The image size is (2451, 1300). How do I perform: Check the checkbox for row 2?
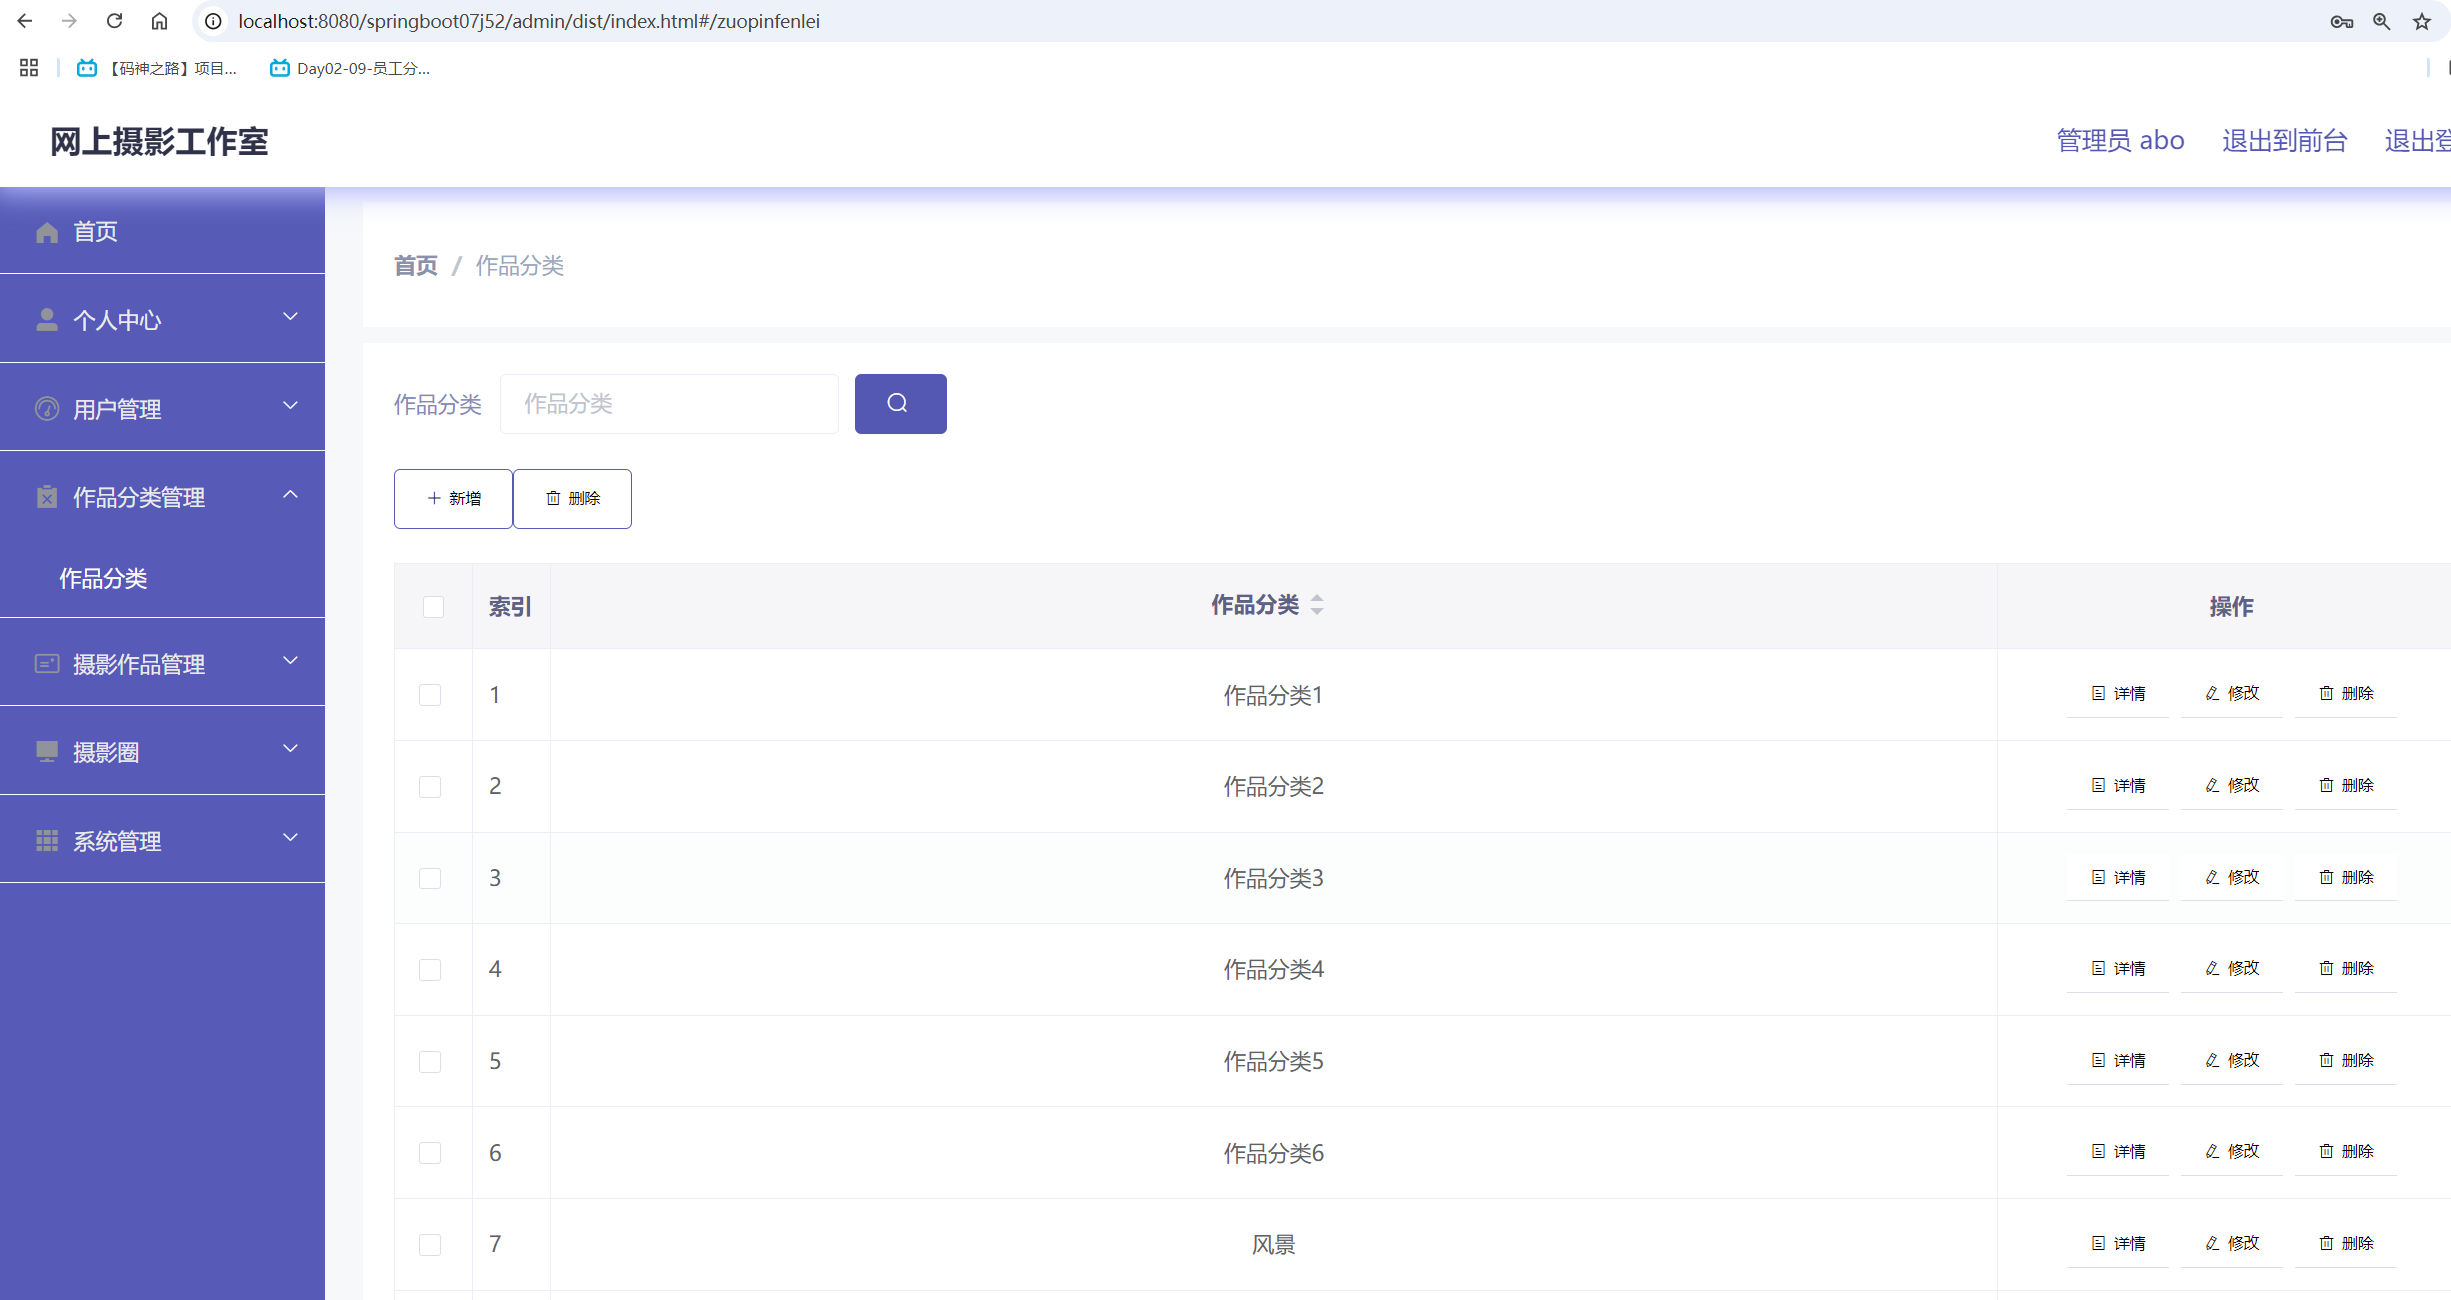(430, 786)
